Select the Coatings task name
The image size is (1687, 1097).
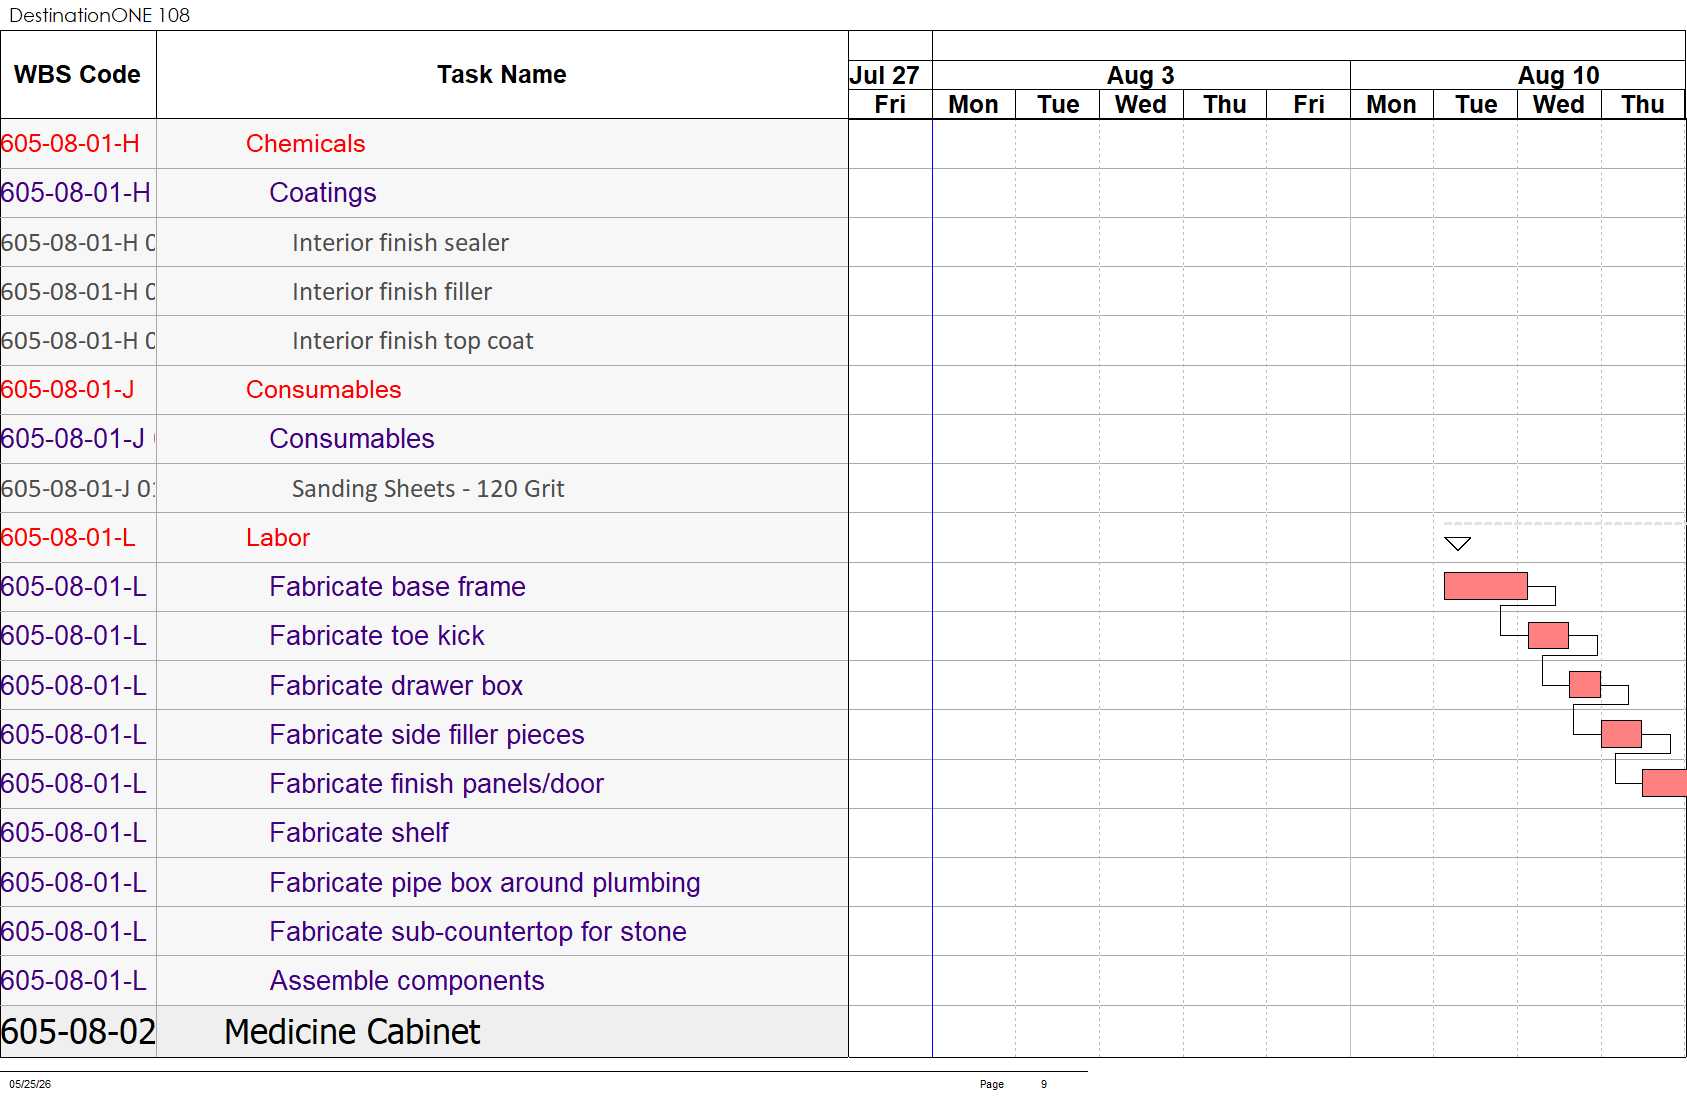pos(323,193)
